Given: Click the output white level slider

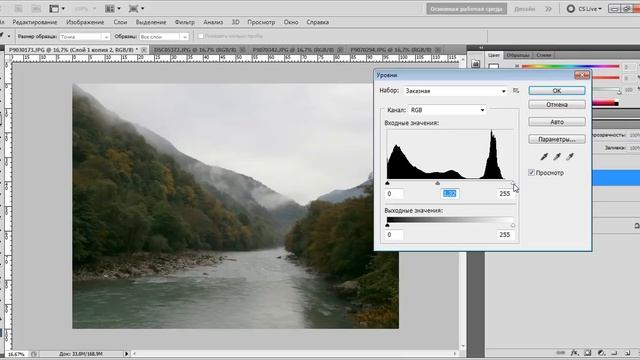Looking at the screenshot, I should [513, 225].
